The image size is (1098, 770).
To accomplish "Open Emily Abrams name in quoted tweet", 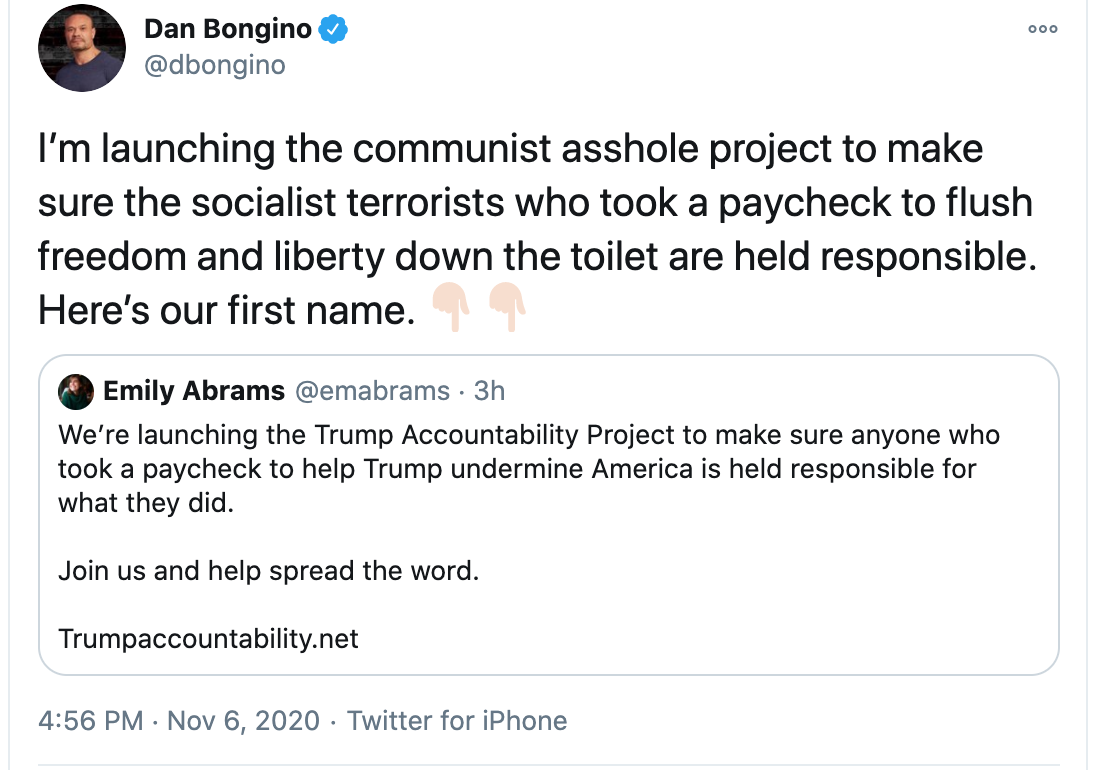I will tap(194, 391).
